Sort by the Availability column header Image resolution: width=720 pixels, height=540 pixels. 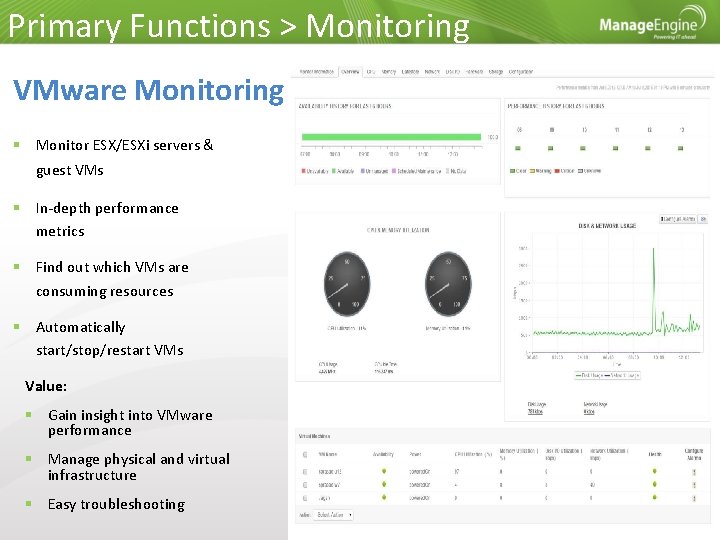pos(383,454)
